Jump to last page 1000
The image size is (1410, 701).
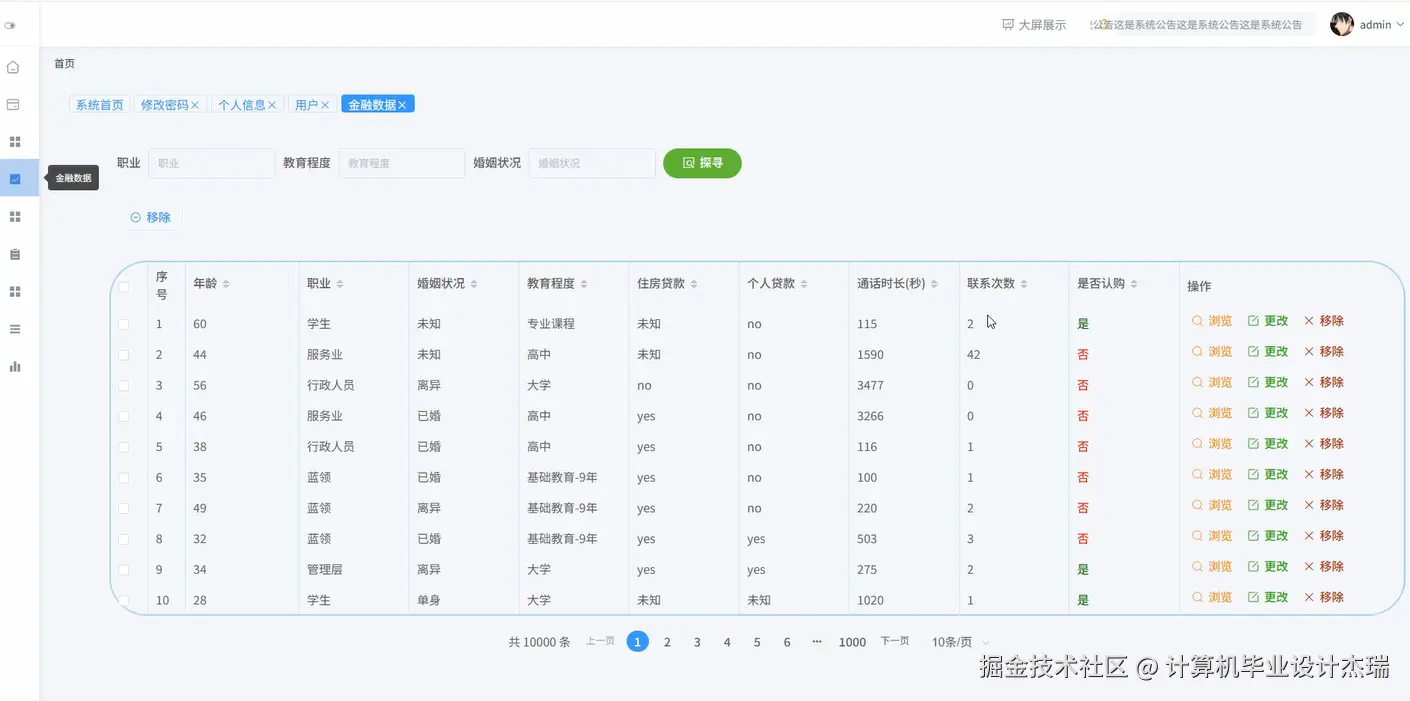tap(852, 642)
